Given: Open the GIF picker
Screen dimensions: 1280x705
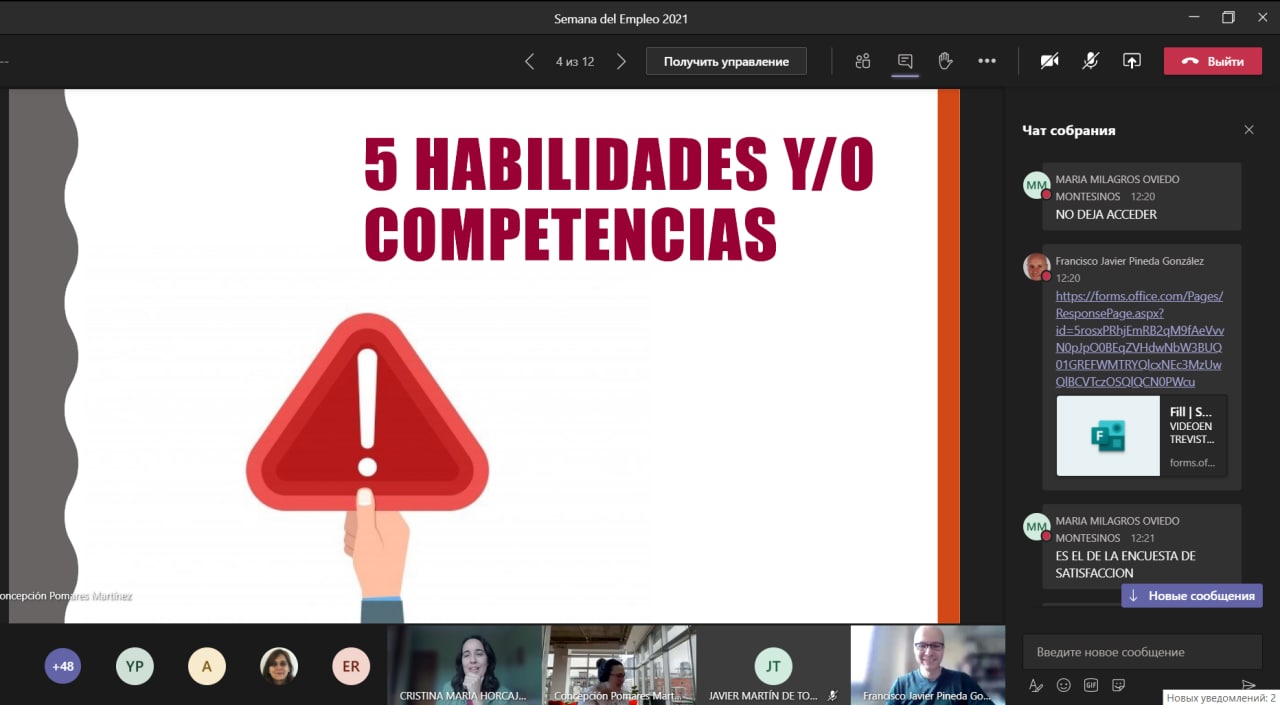Looking at the screenshot, I should pyautogui.click(x=1091, y=685).
